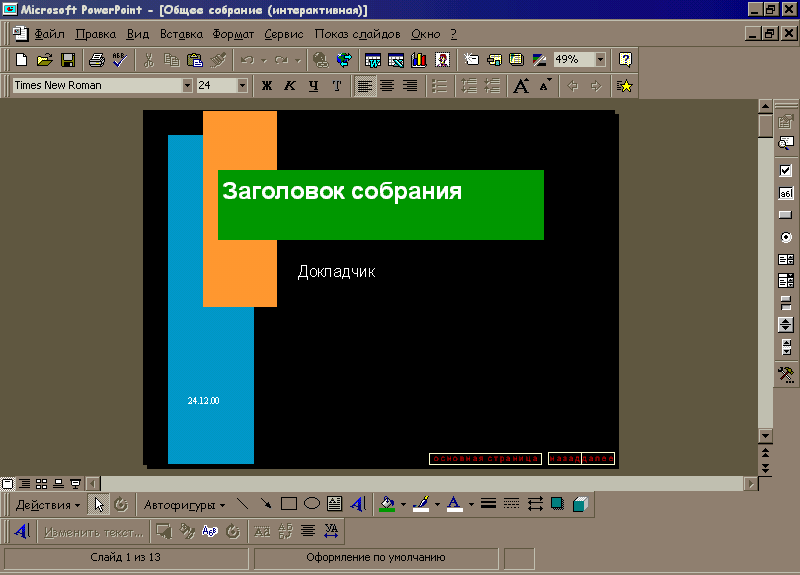800x575 pixels.
Task: Select the Text Box tool
Action: pyautogui.click(x=335, y=505)
